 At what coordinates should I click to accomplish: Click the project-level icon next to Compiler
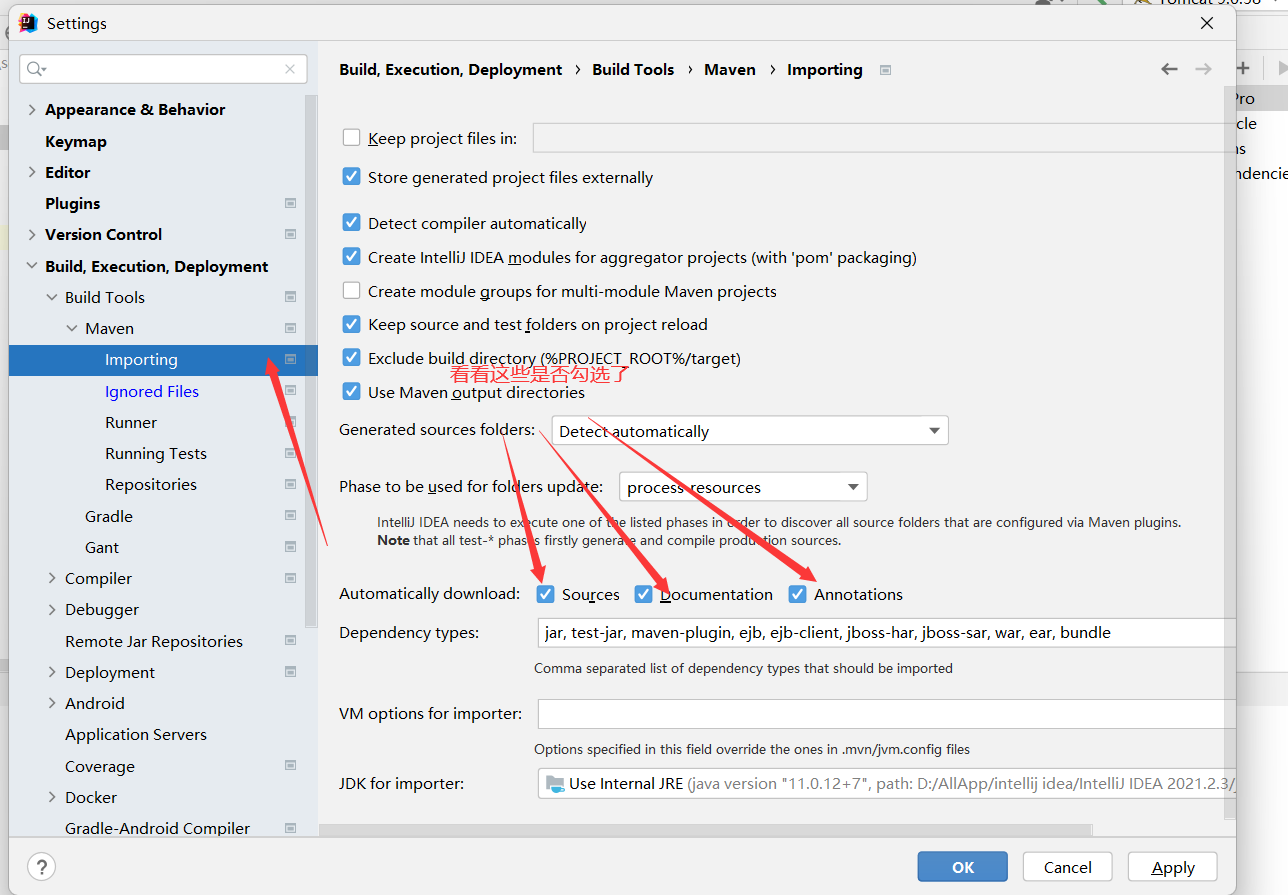click(290, 578)
